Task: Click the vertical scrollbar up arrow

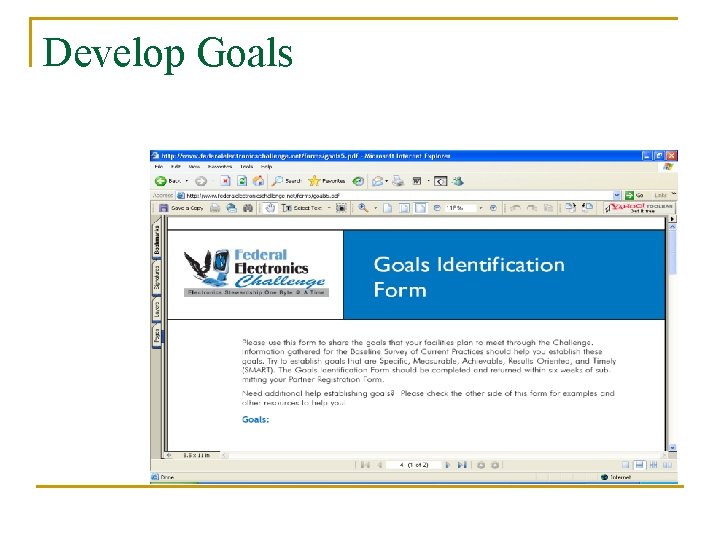Action: point(672,227)
